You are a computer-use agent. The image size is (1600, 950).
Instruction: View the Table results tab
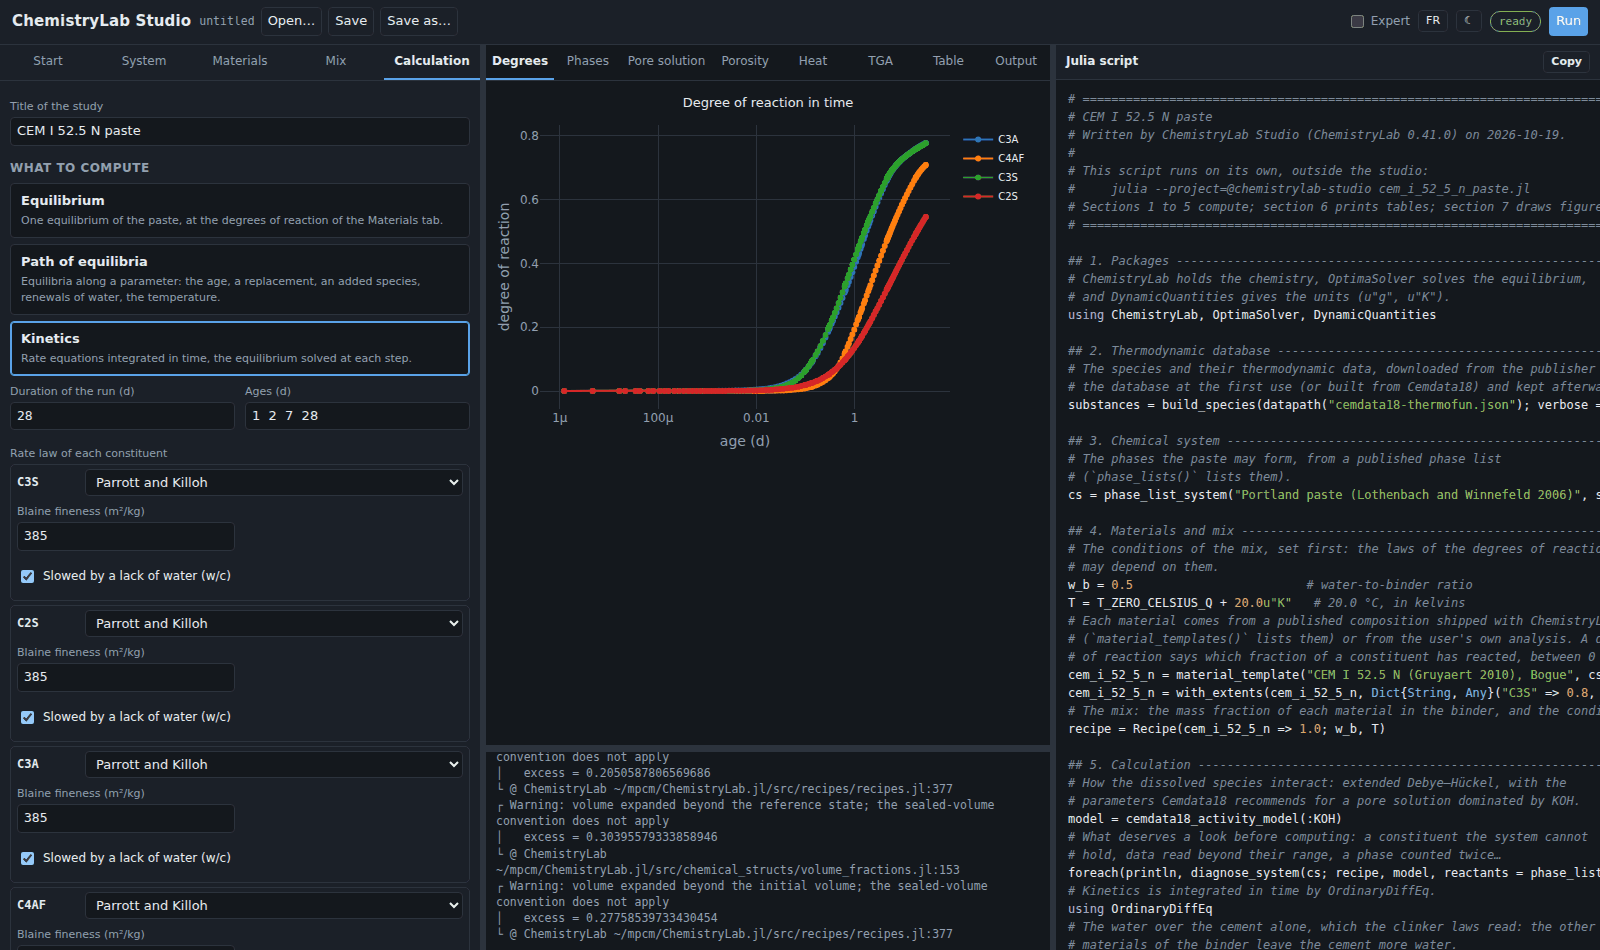tap(948, 61)
